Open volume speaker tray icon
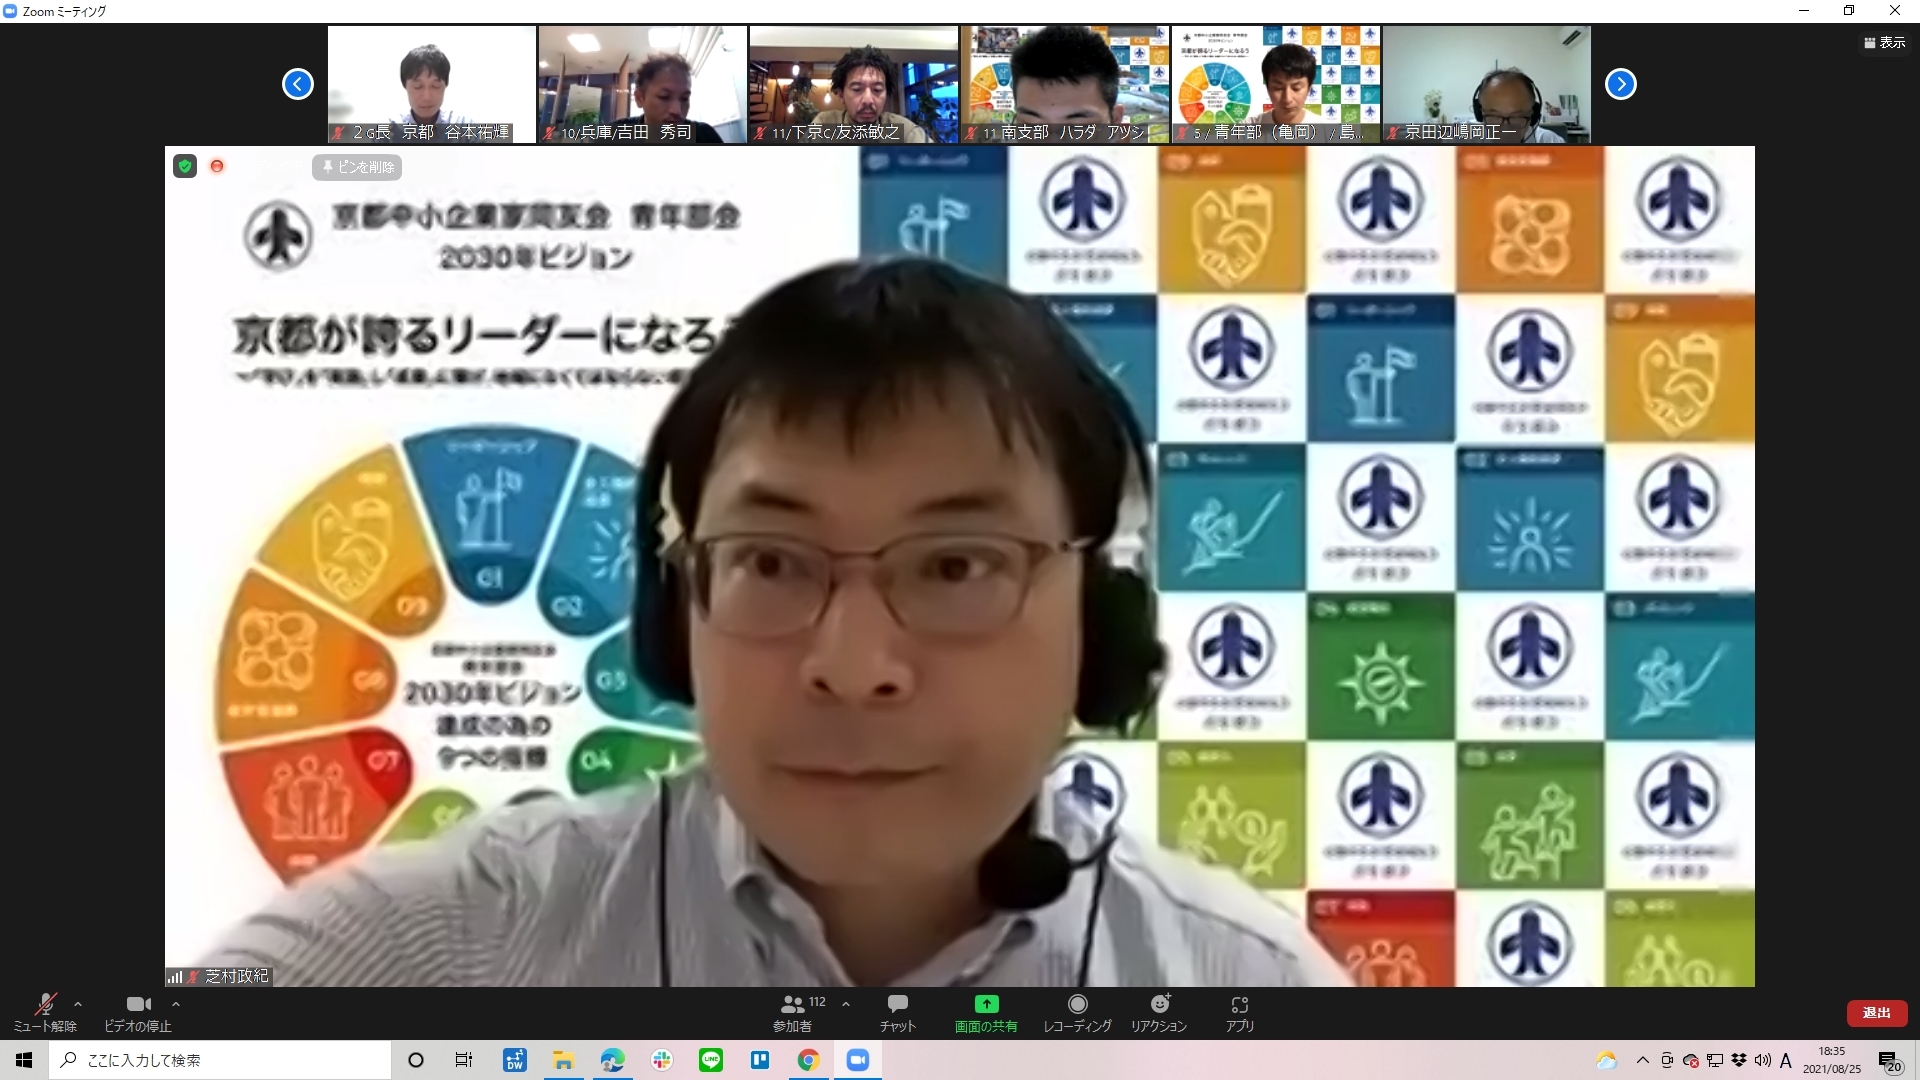Viewport: 1920px width, 1080px height. [1762, 1060]
